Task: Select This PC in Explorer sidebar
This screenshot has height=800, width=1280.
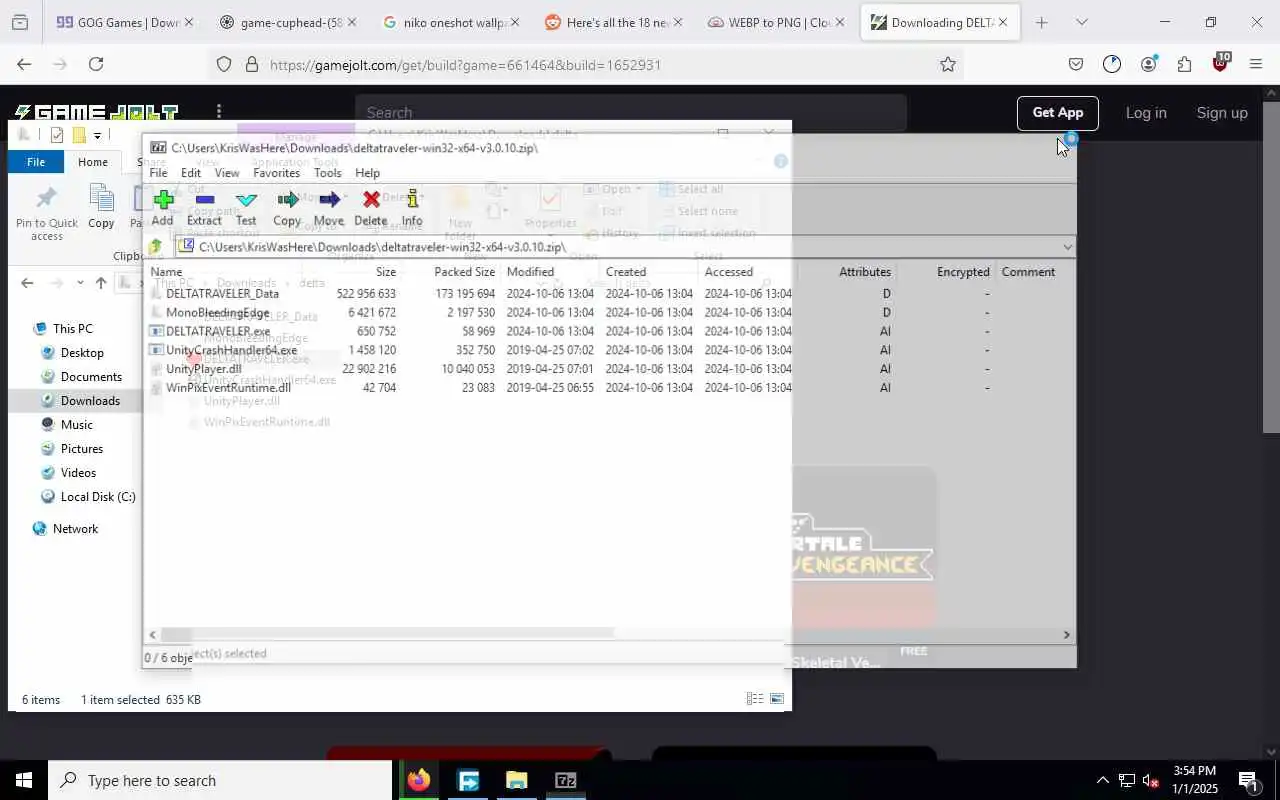Action: (x=72, y=329)
